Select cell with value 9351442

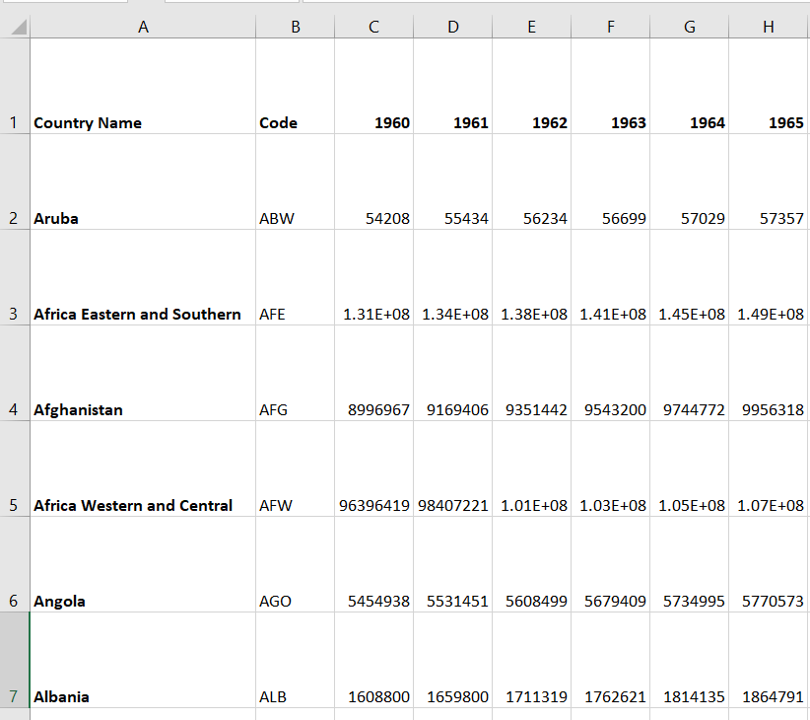532,373
